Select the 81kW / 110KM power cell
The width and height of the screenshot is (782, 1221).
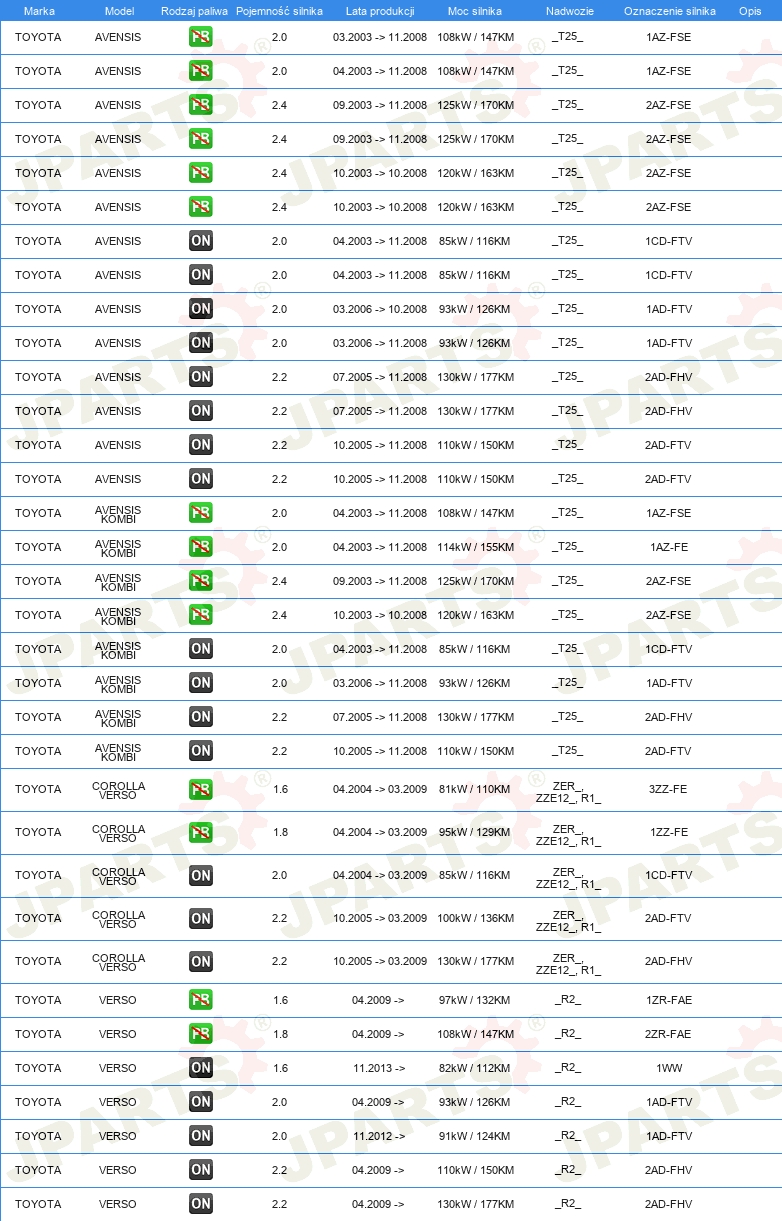pyautogui.click(x=475, y=789)
